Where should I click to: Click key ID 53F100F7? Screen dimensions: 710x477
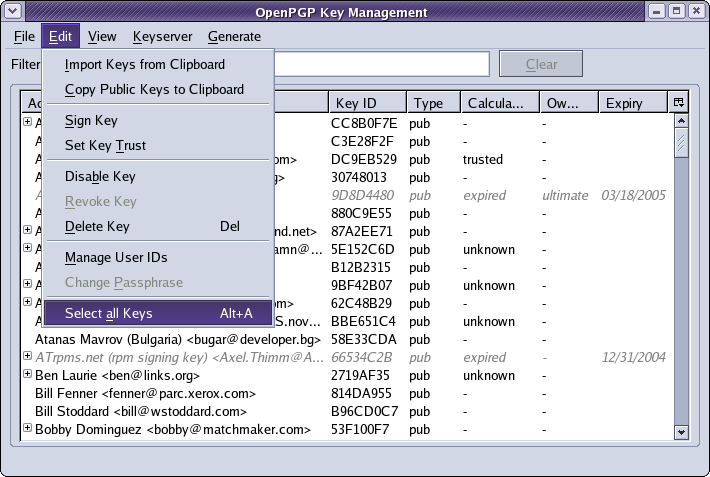click(360, 429)
